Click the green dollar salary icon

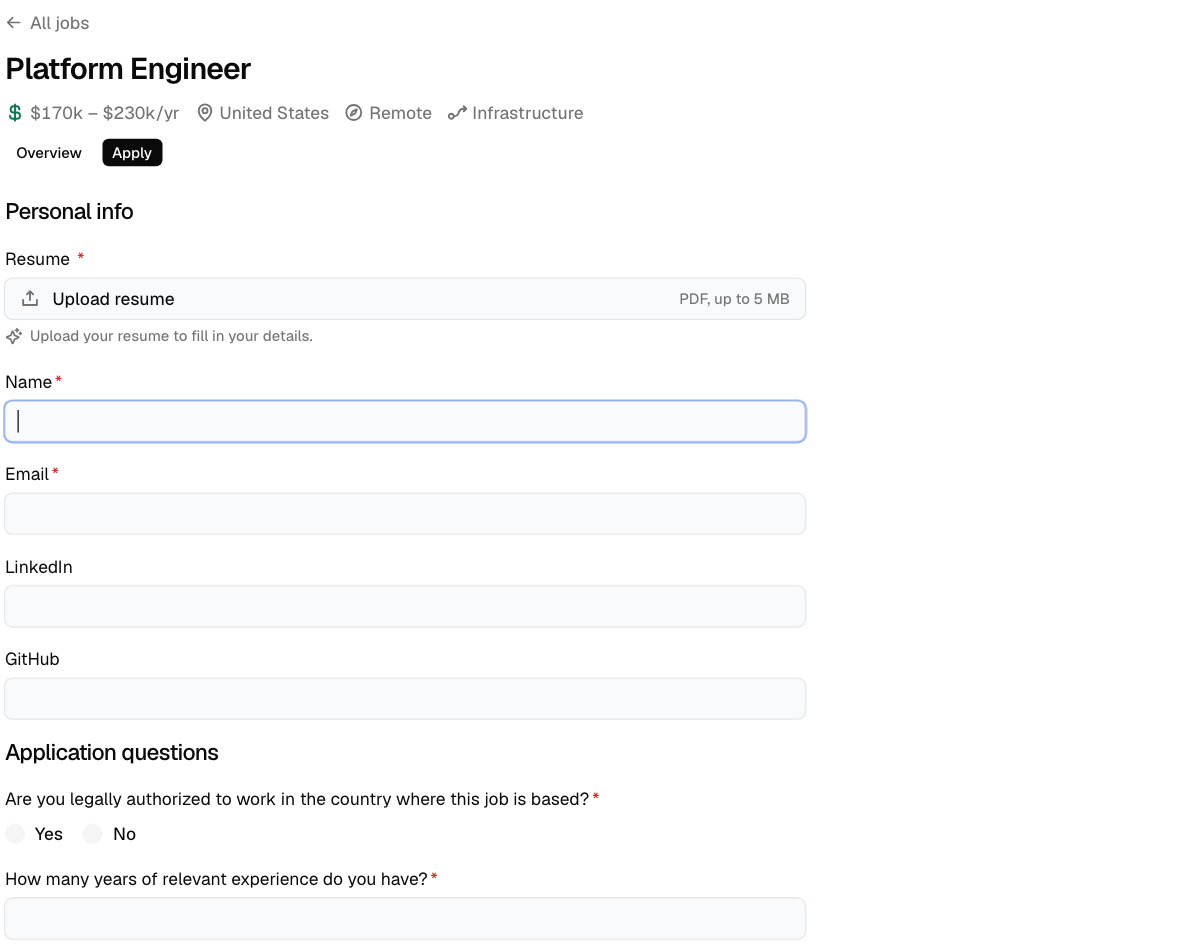click(15, 113)
